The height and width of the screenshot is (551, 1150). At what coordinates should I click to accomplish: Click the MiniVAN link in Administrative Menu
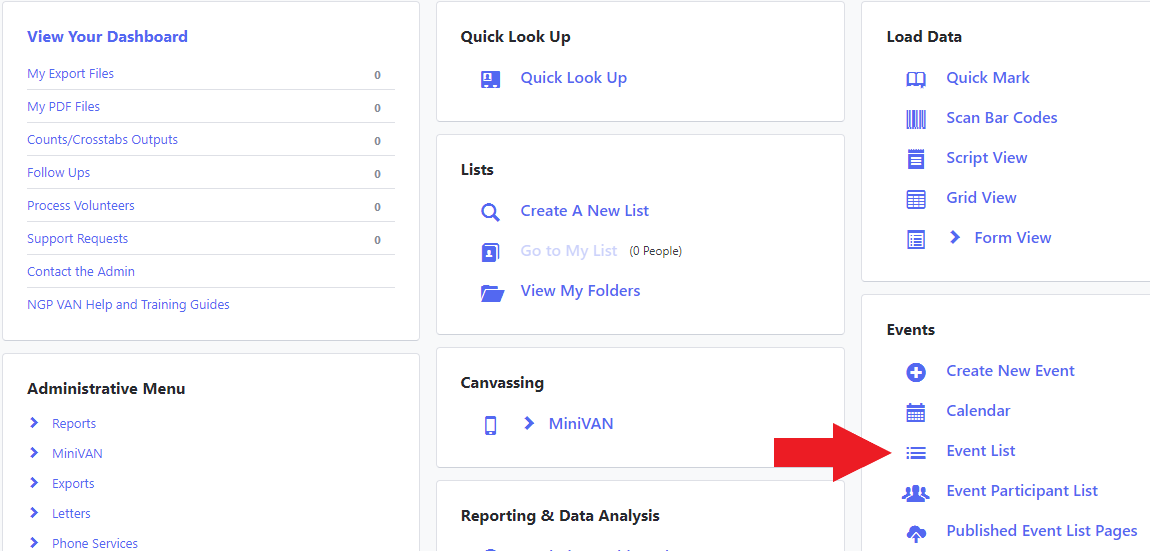[x=77, y=453]
